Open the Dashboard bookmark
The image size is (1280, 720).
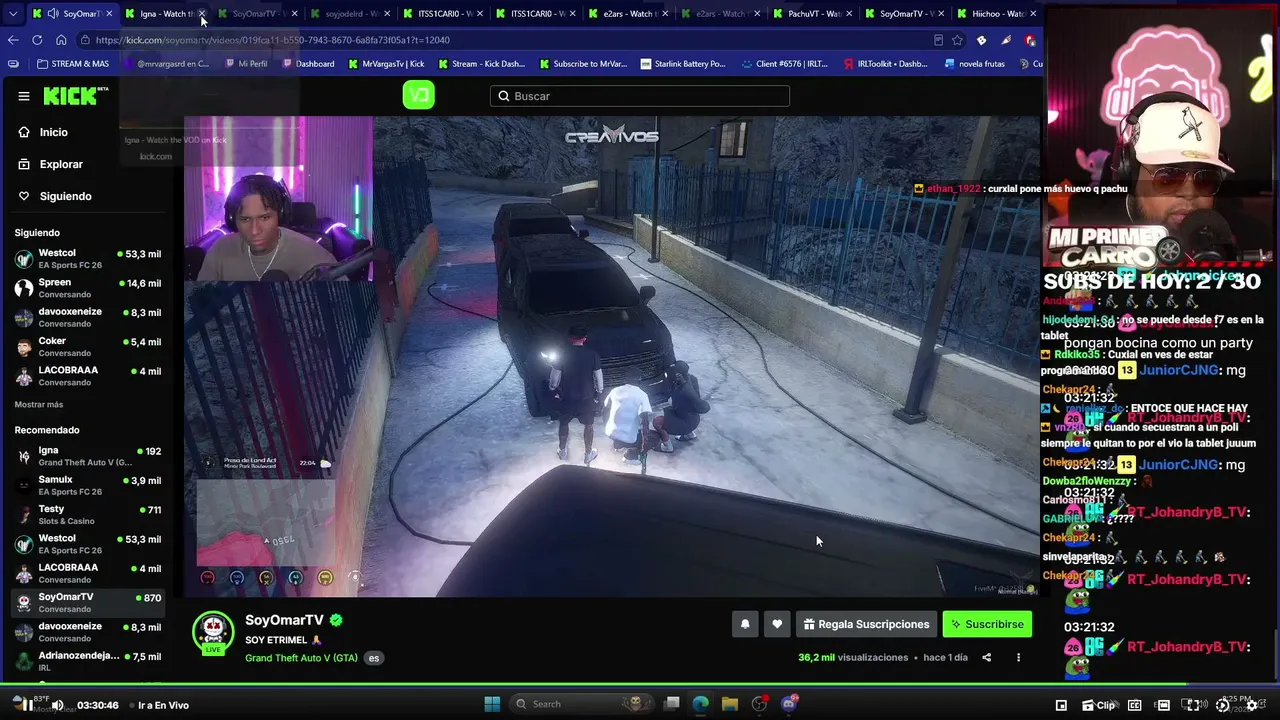click(309, 64)
